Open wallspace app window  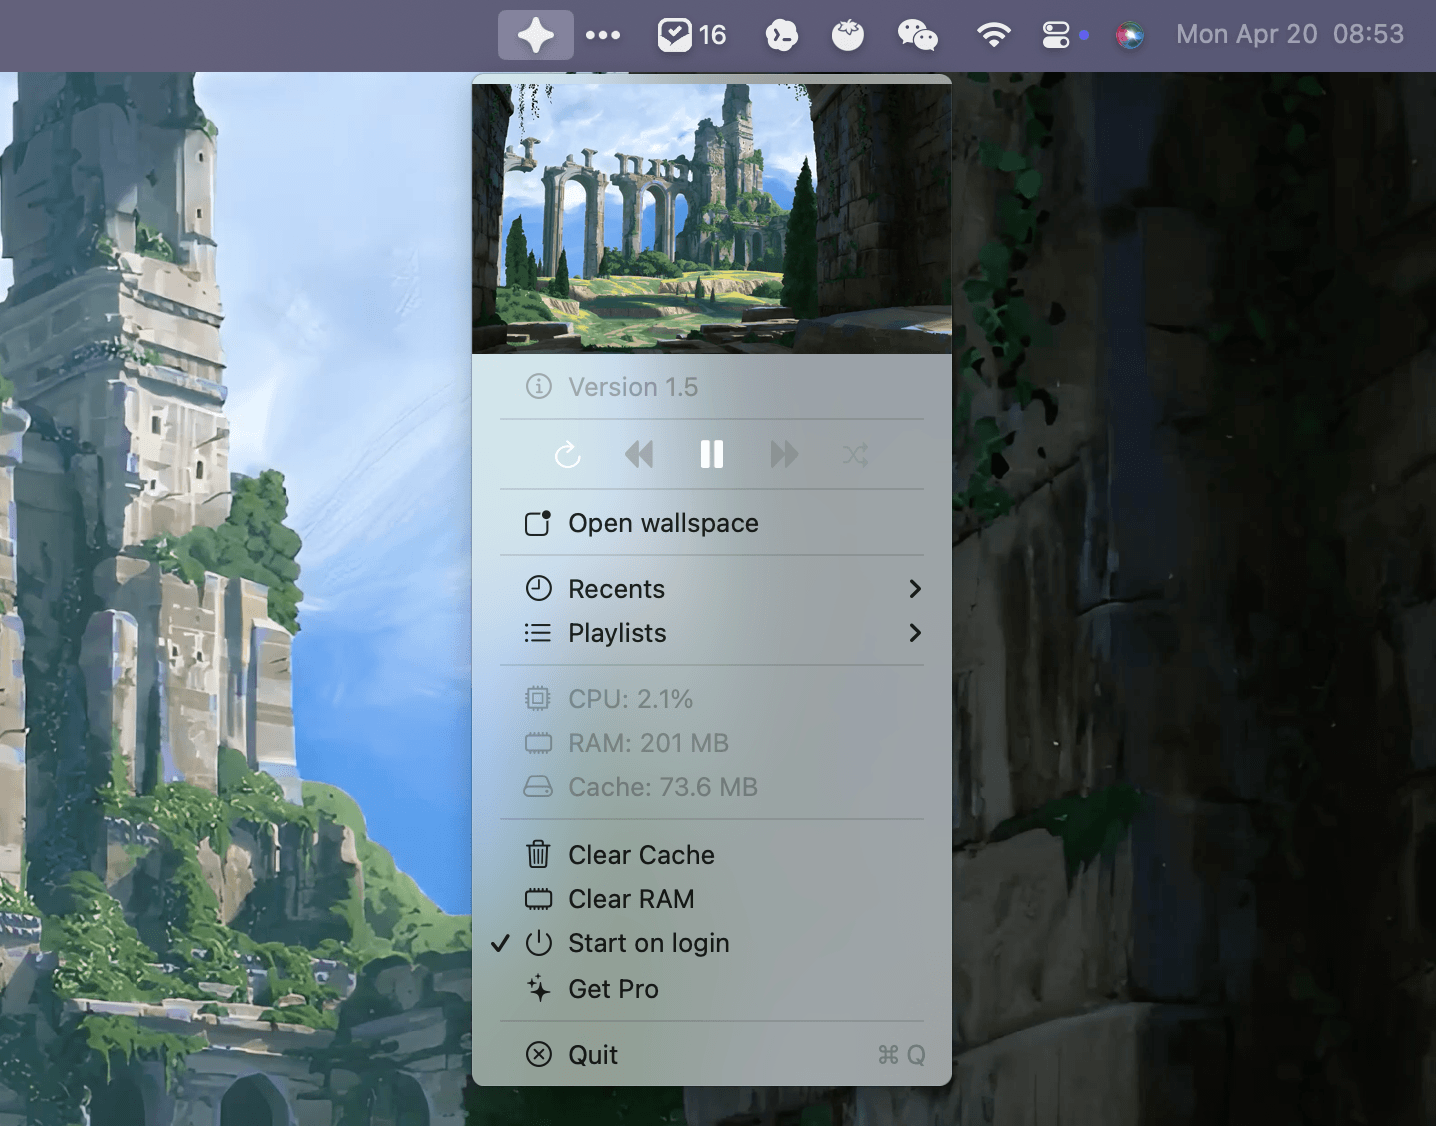tap(662, 523)
